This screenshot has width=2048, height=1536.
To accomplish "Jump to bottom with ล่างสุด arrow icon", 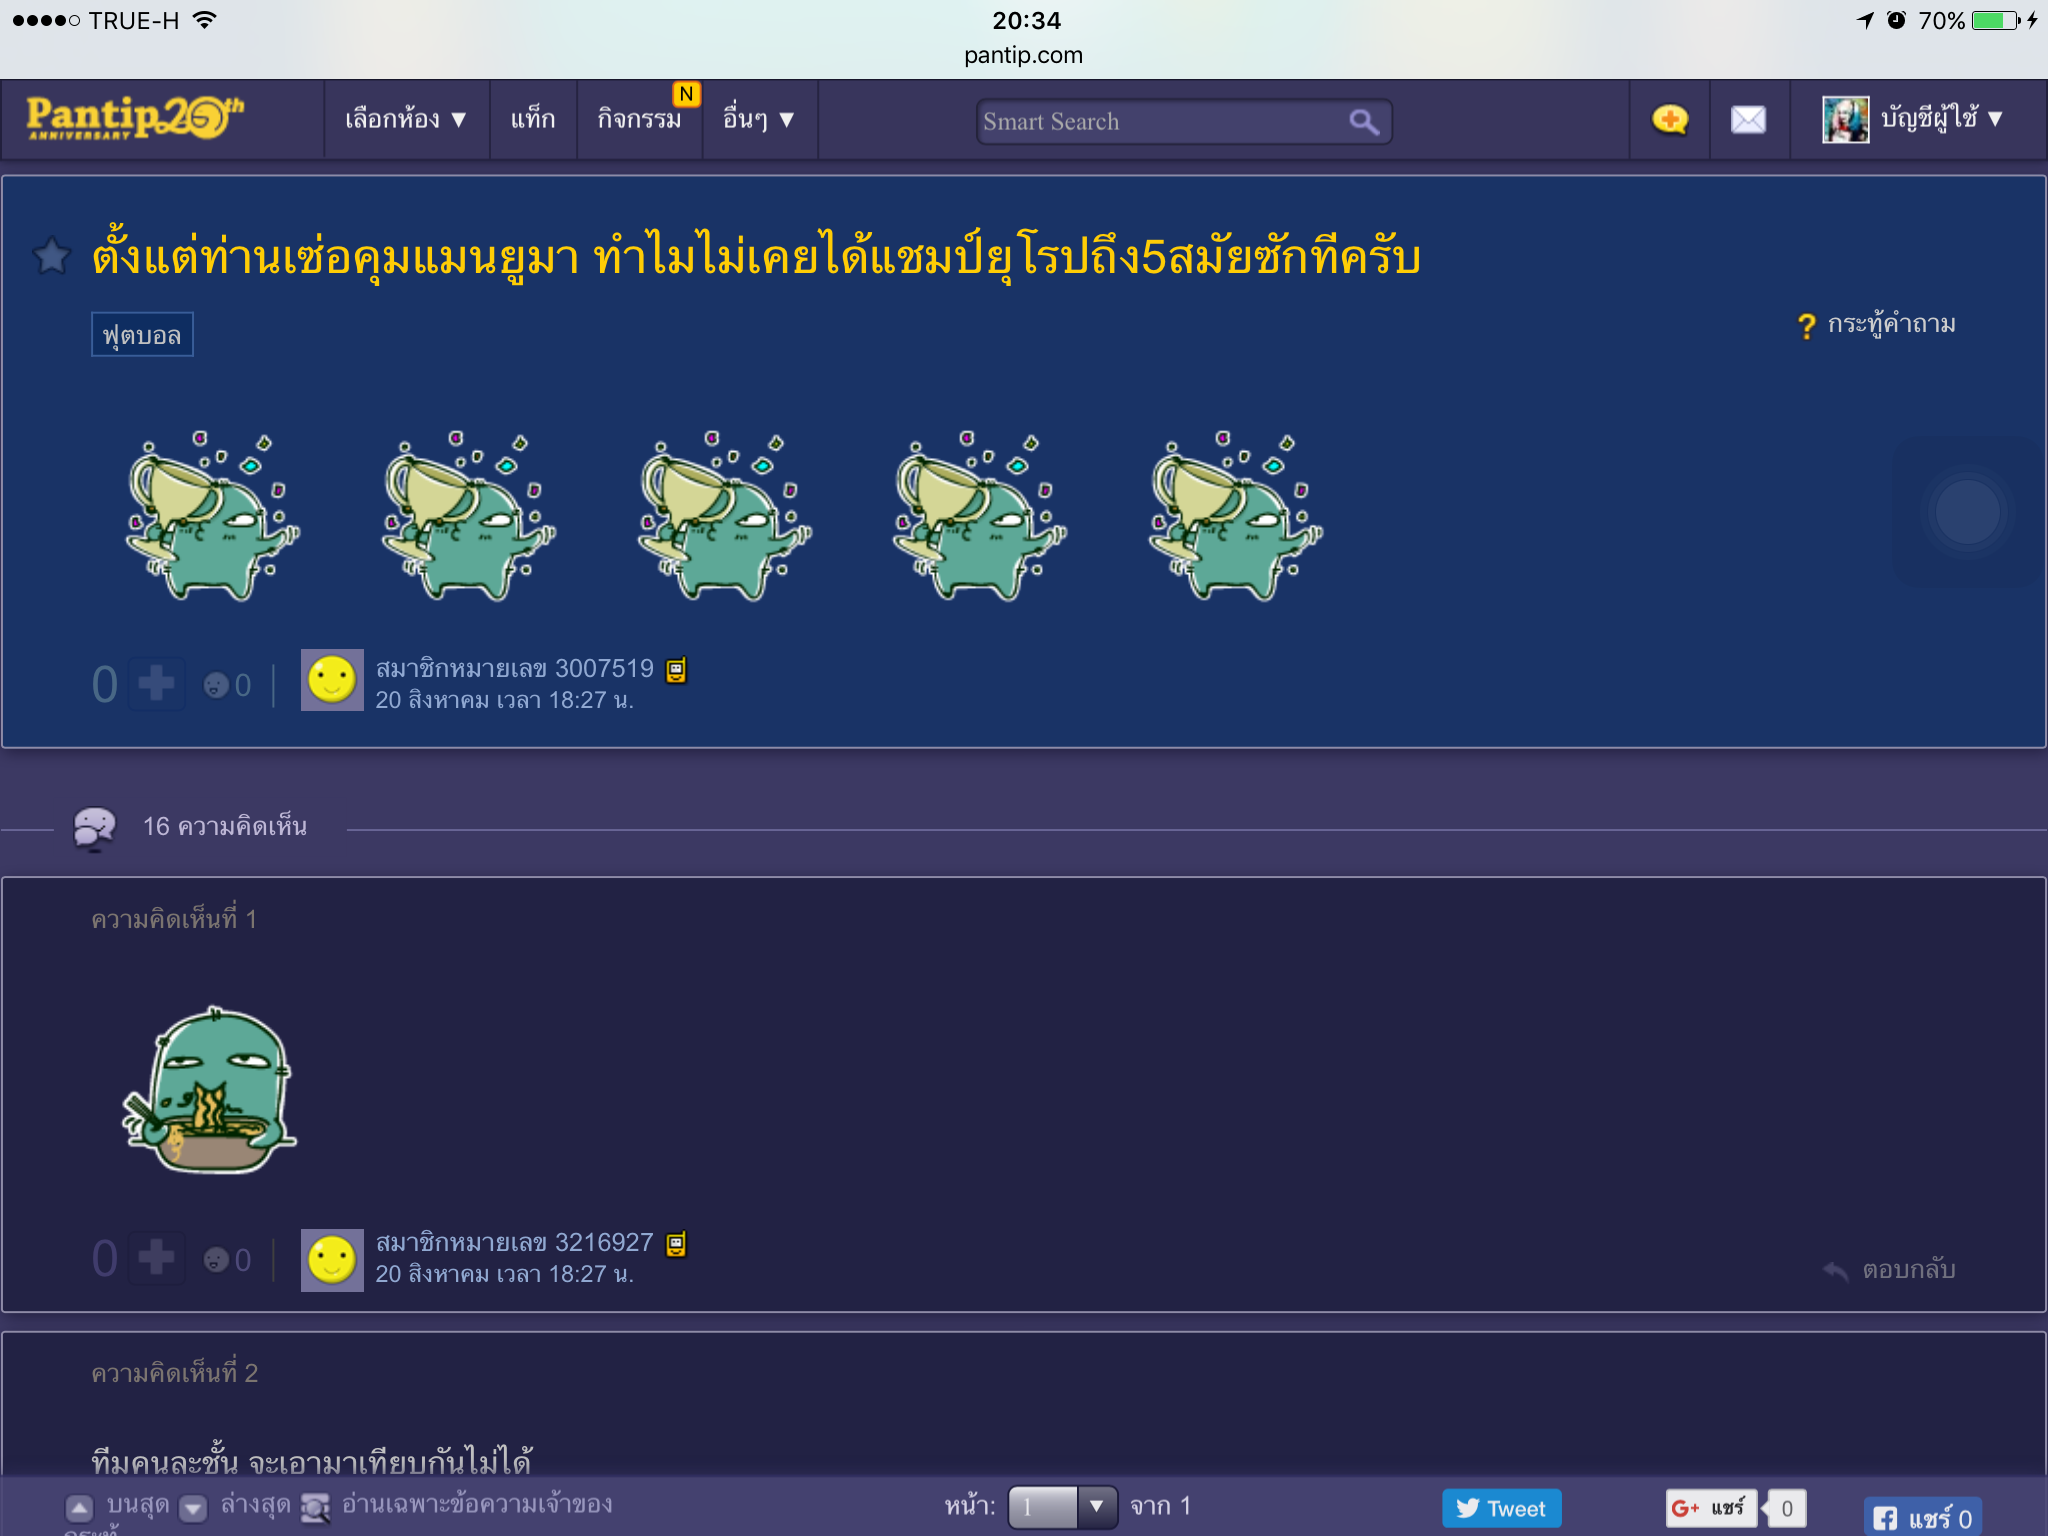I will pos(194,1507).
